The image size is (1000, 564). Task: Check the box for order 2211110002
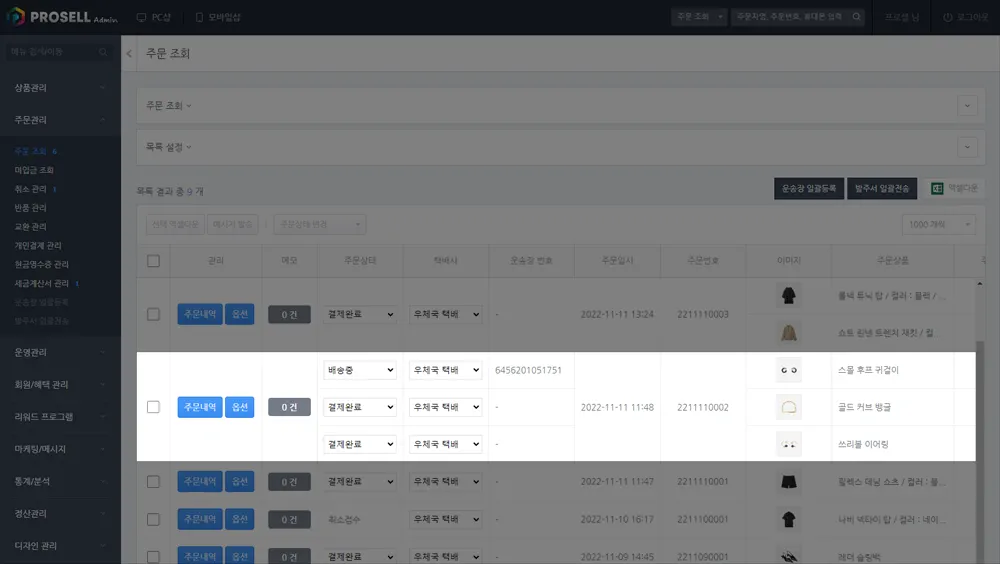point(153,407)
